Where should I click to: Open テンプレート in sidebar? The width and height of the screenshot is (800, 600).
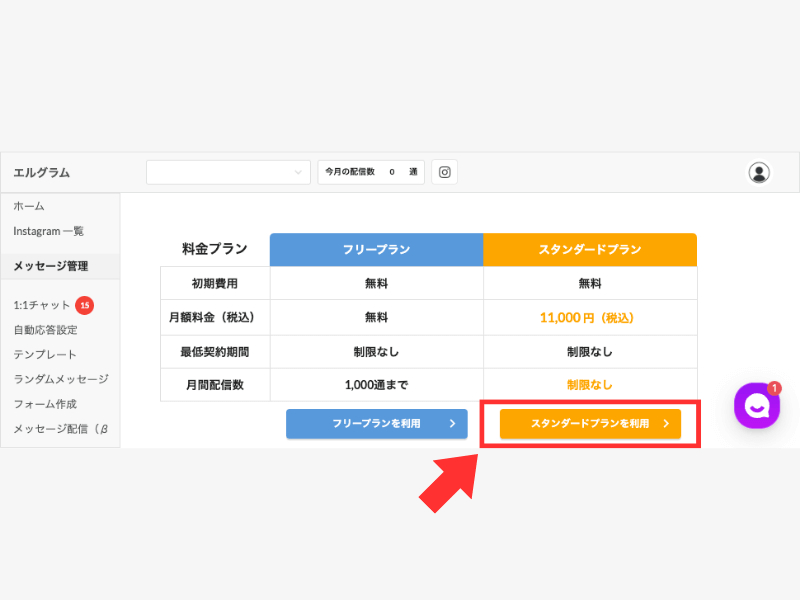pos(45,355)
